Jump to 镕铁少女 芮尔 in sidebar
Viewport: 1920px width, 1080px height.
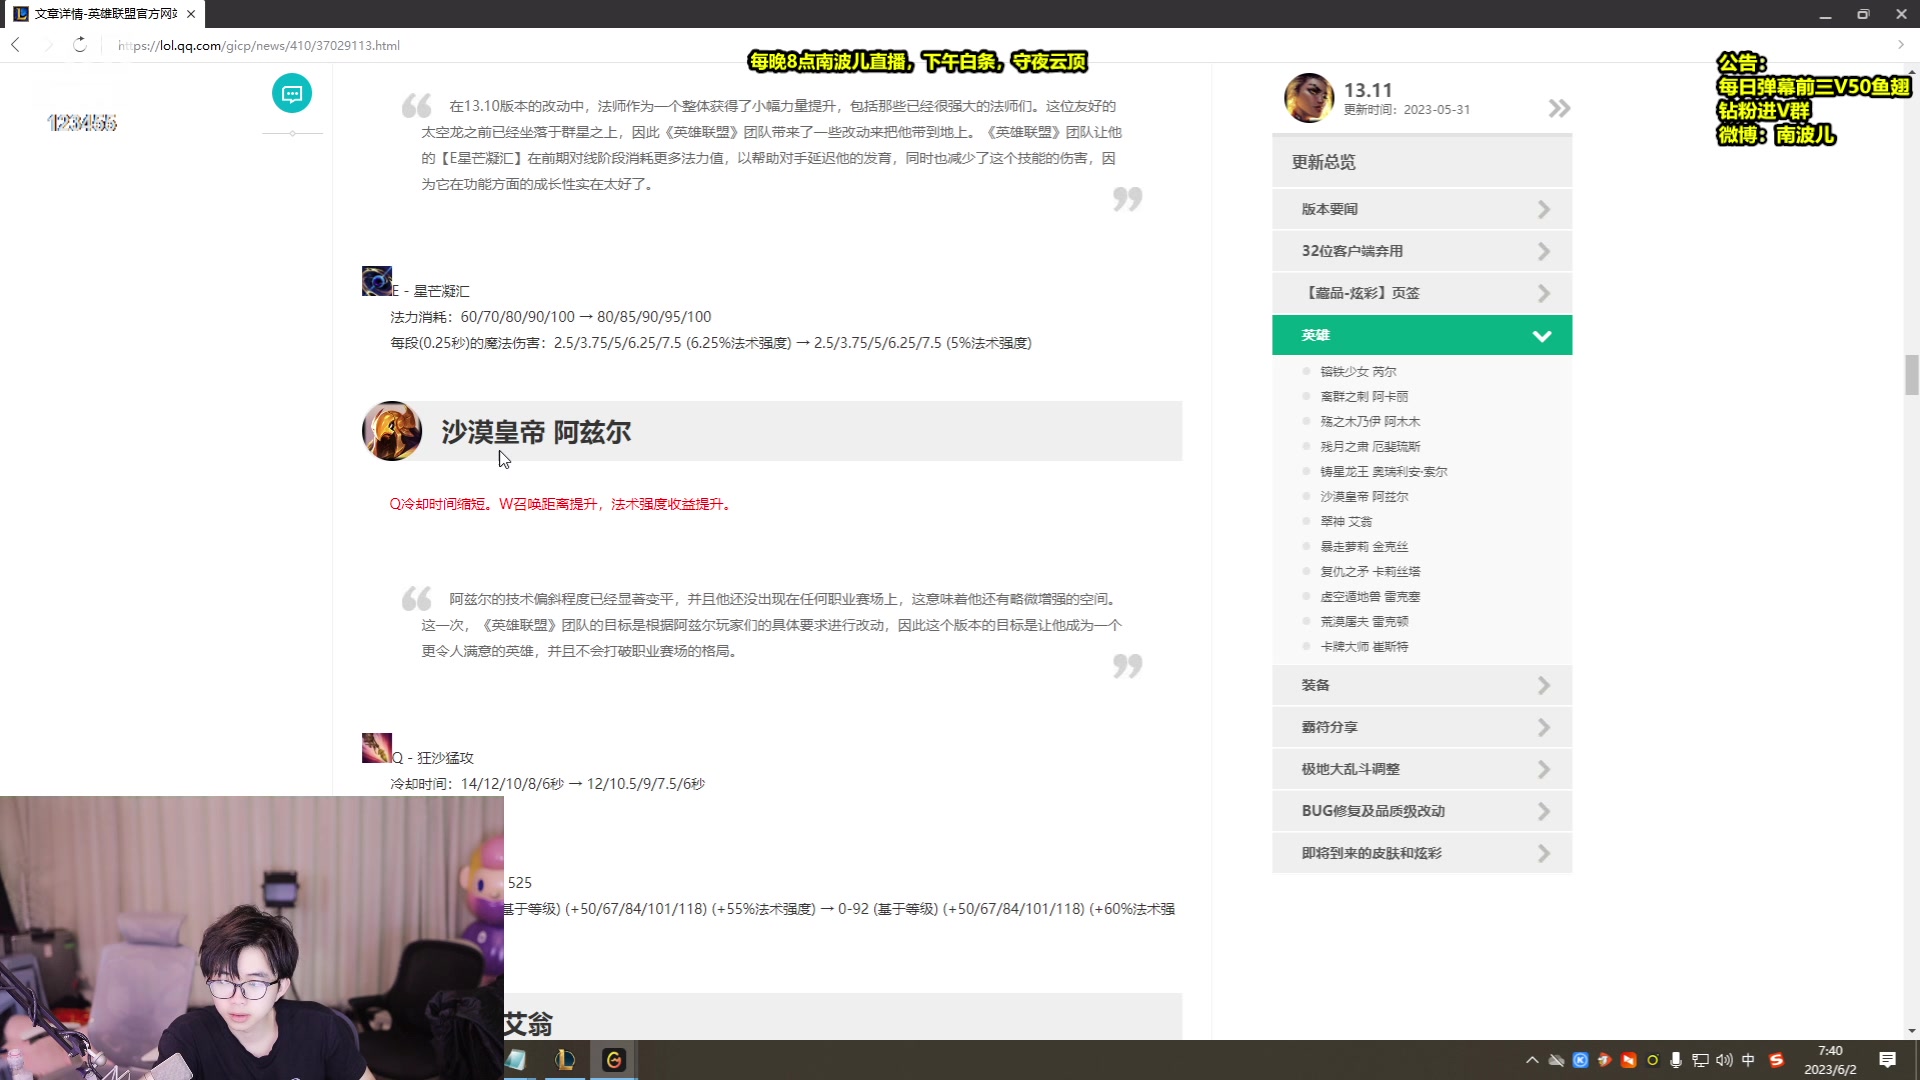point(1358,372)
